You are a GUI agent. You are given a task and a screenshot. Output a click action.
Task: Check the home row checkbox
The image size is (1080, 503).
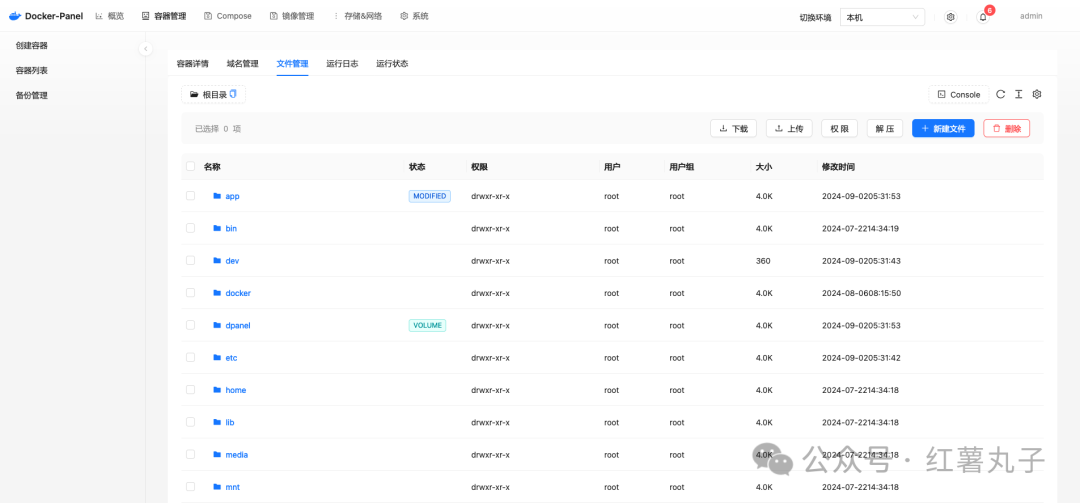191,390
